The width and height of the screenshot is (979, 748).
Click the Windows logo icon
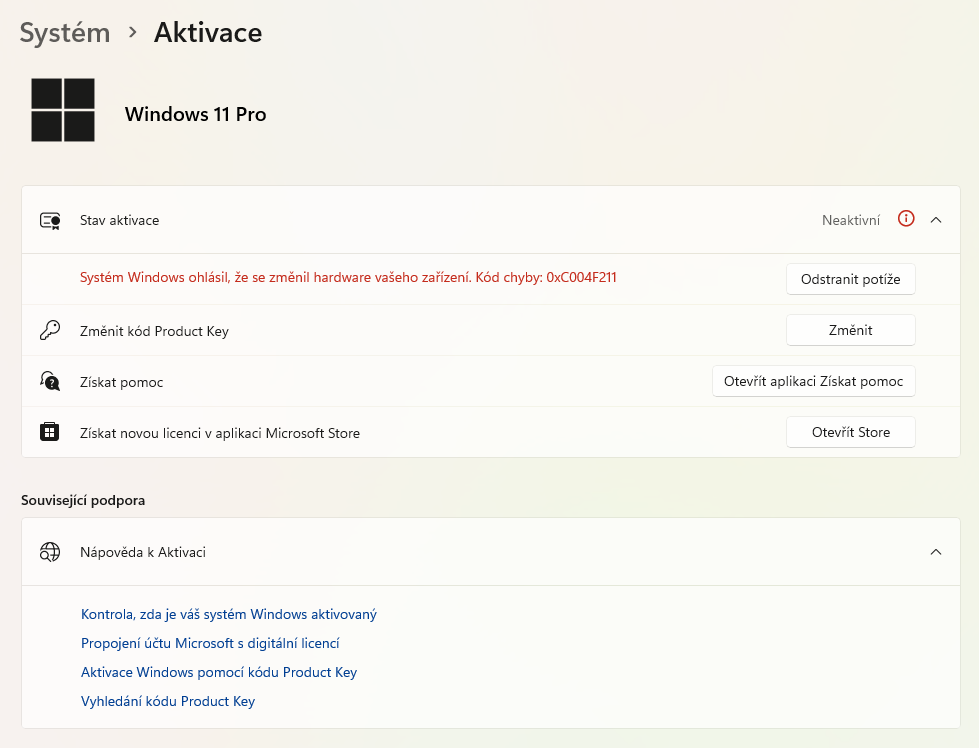63,110
